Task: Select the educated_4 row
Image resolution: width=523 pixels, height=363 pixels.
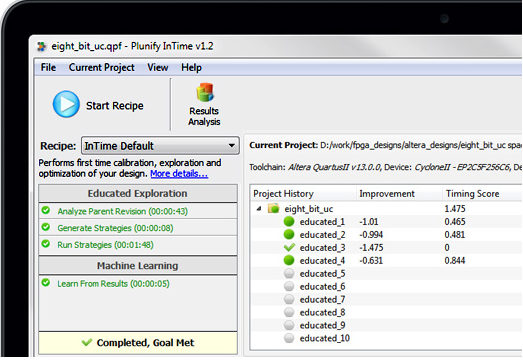Action: point(386,260)
